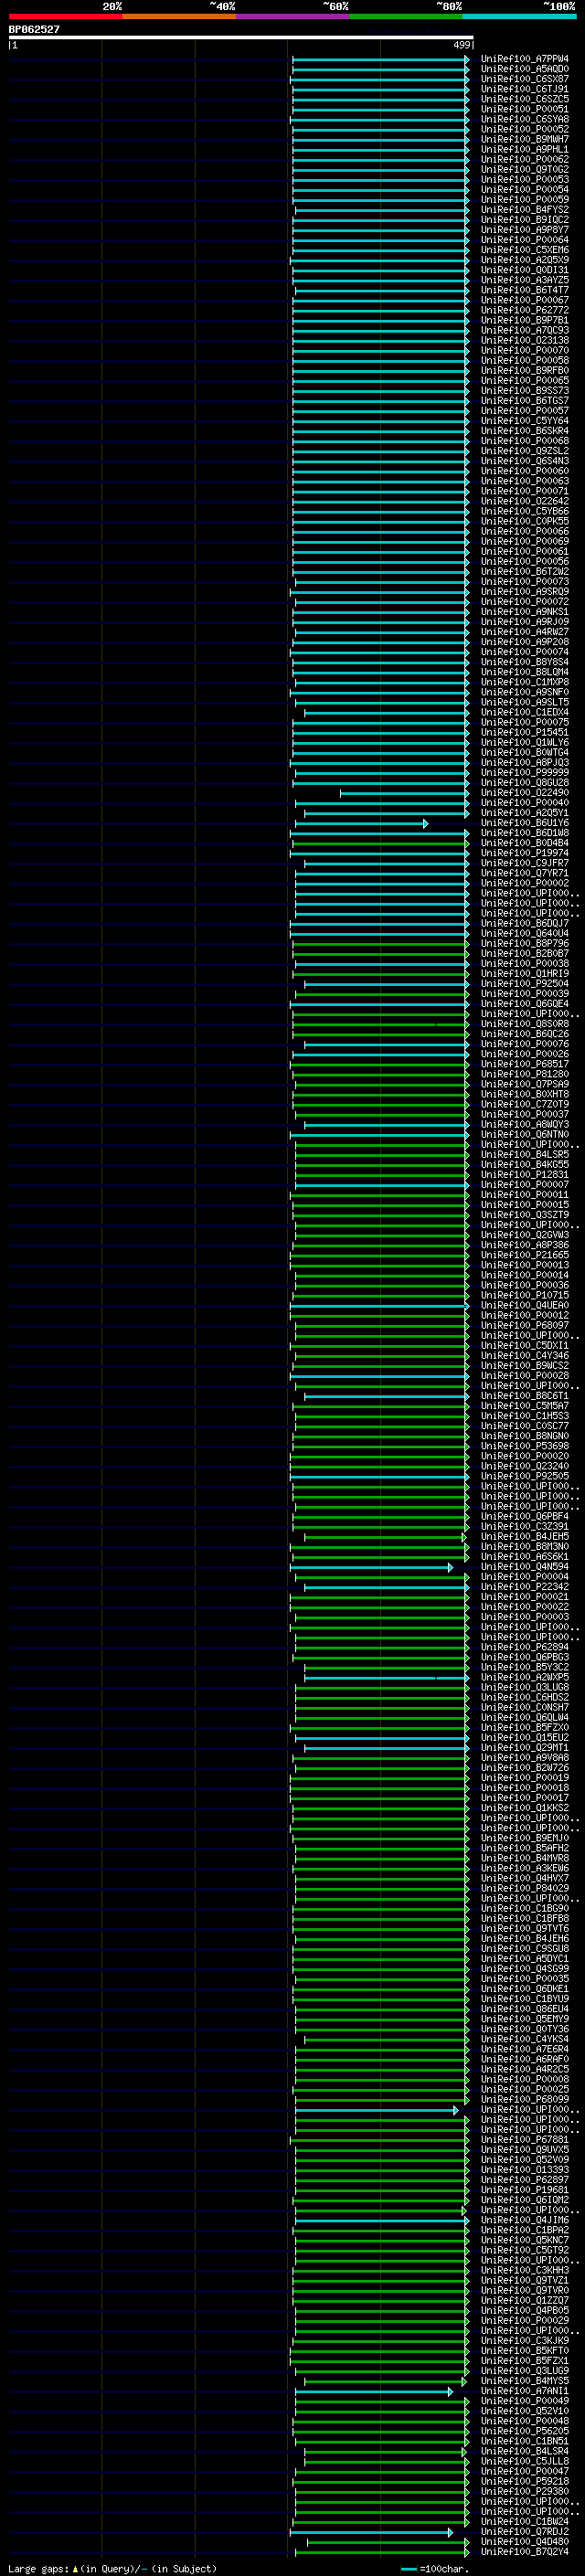The image size is (585, 2576).
Task: Click label UniRef100_P19974
Action: pyautogui.click(x=525, y=853)
